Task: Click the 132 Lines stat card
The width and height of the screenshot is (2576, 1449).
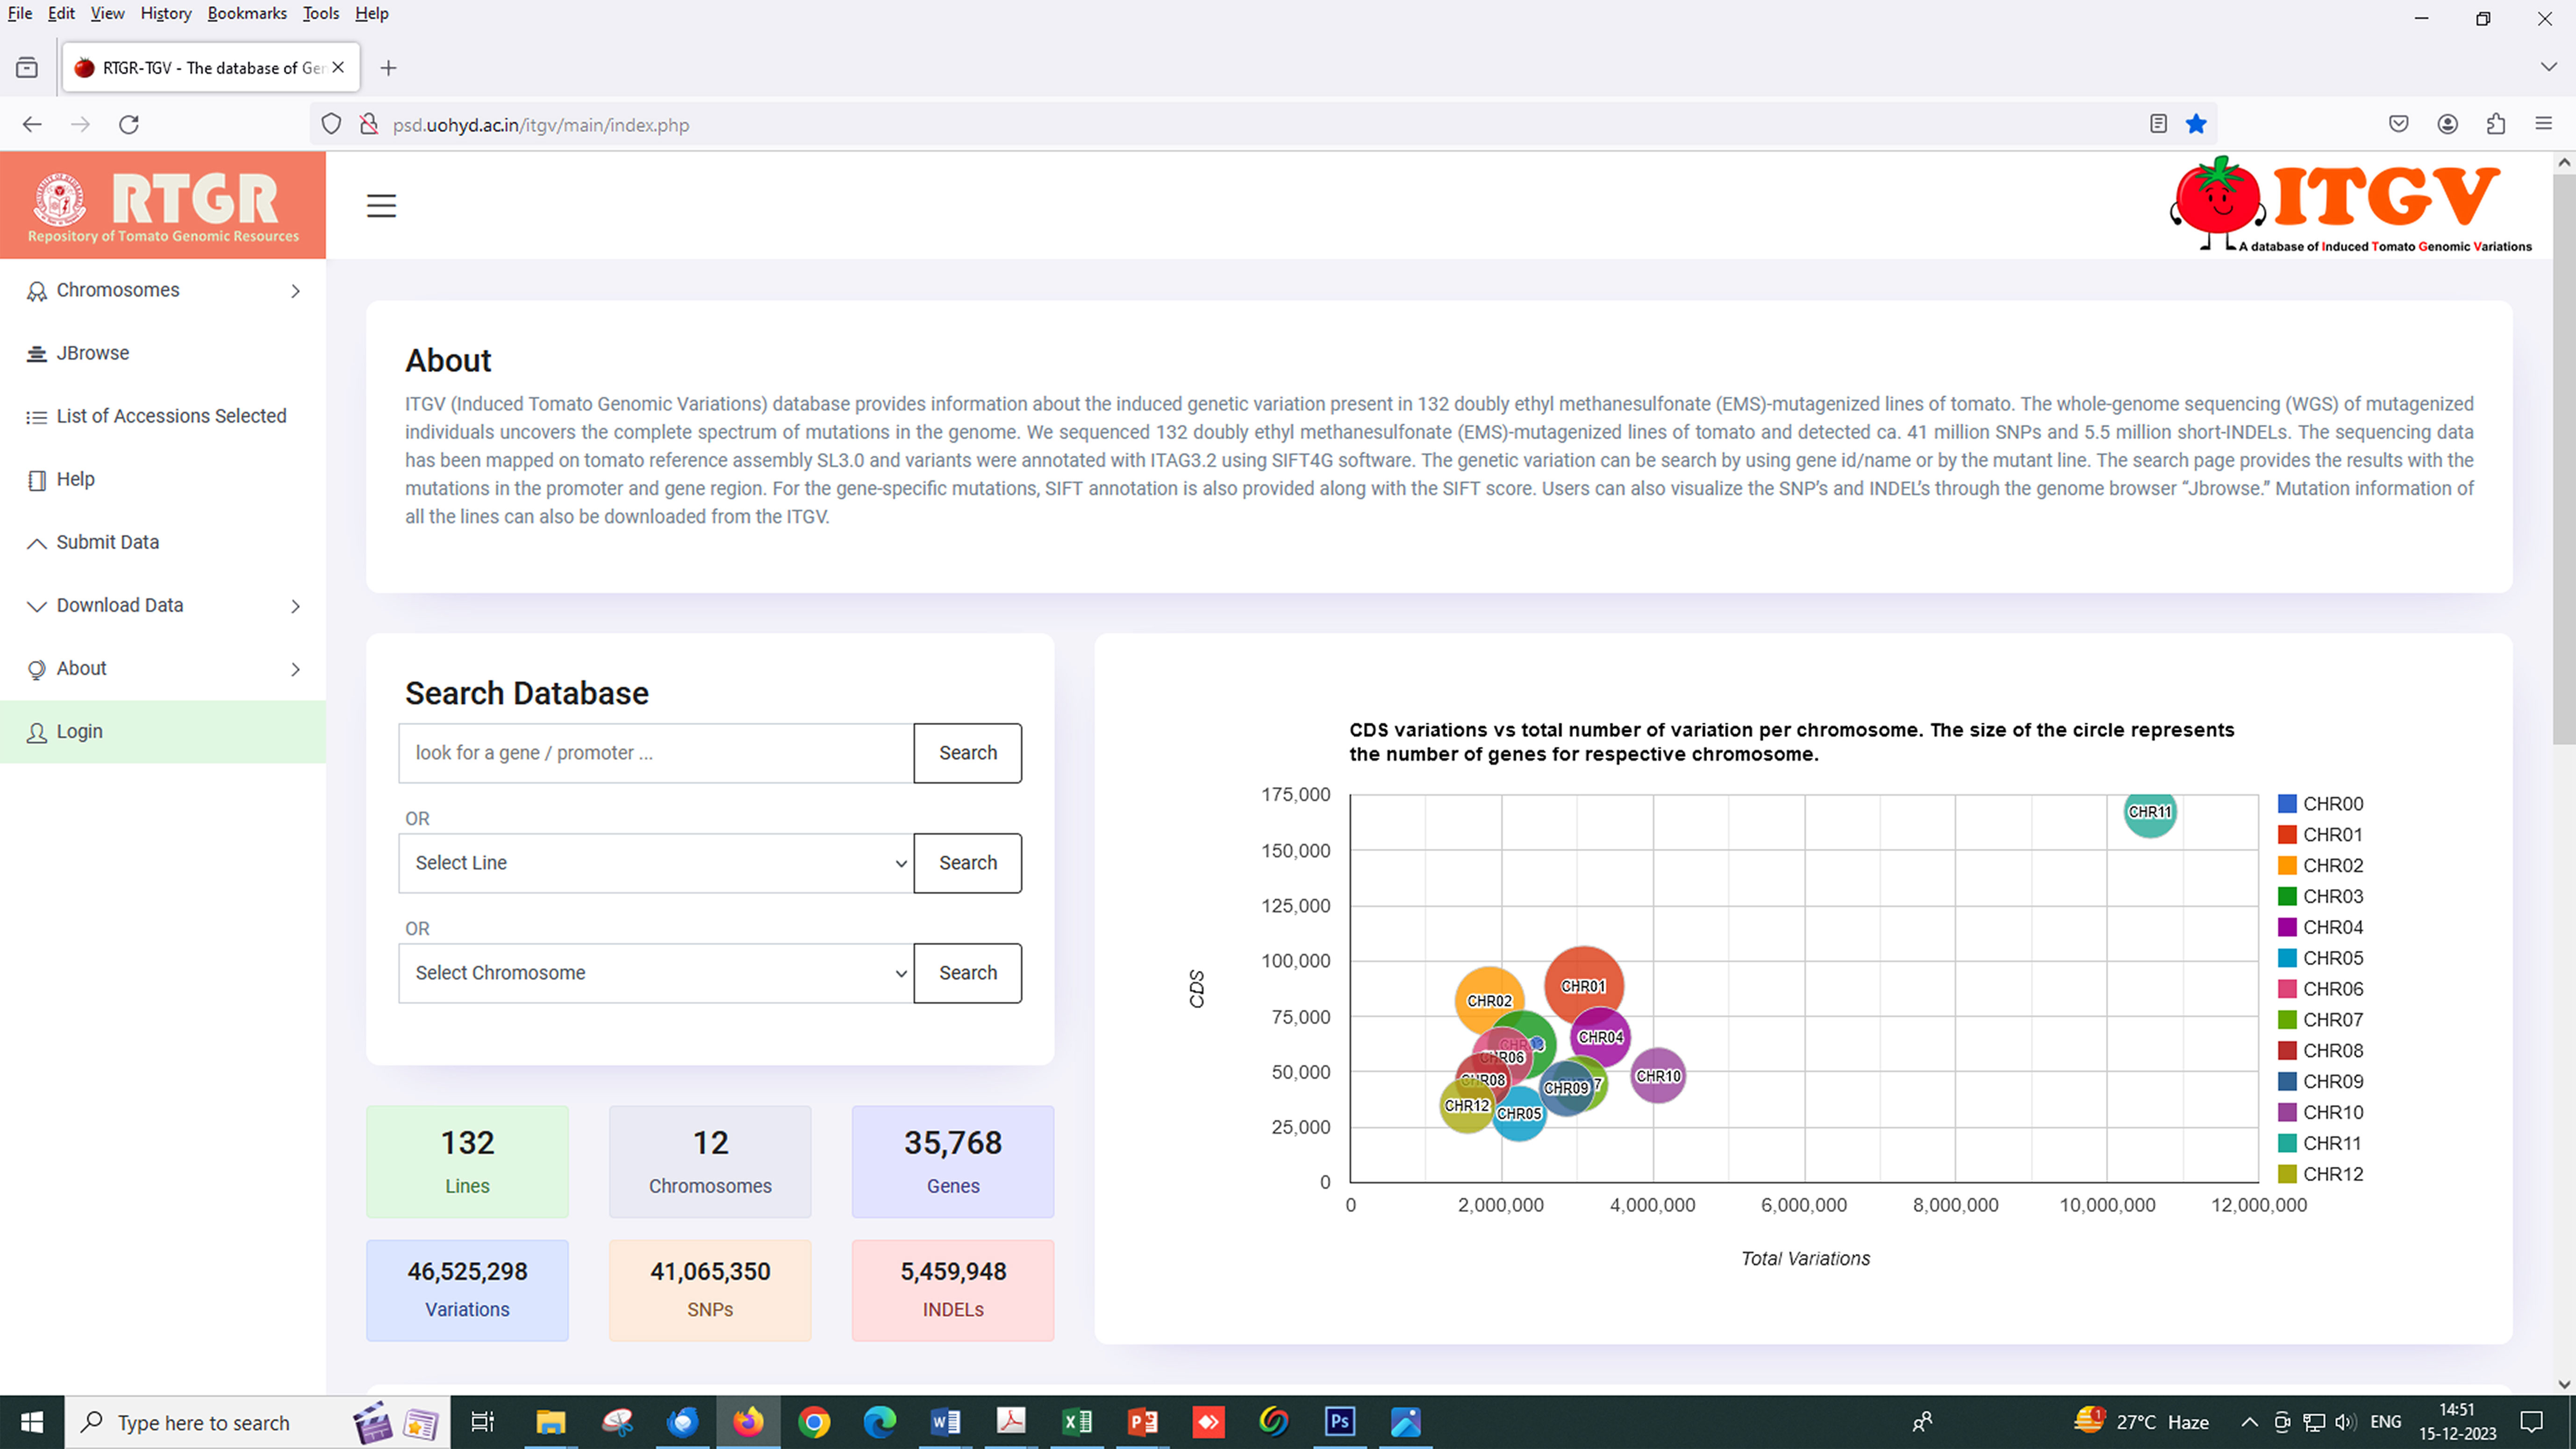Action: pyautogui.click(x=467, y=1162)
